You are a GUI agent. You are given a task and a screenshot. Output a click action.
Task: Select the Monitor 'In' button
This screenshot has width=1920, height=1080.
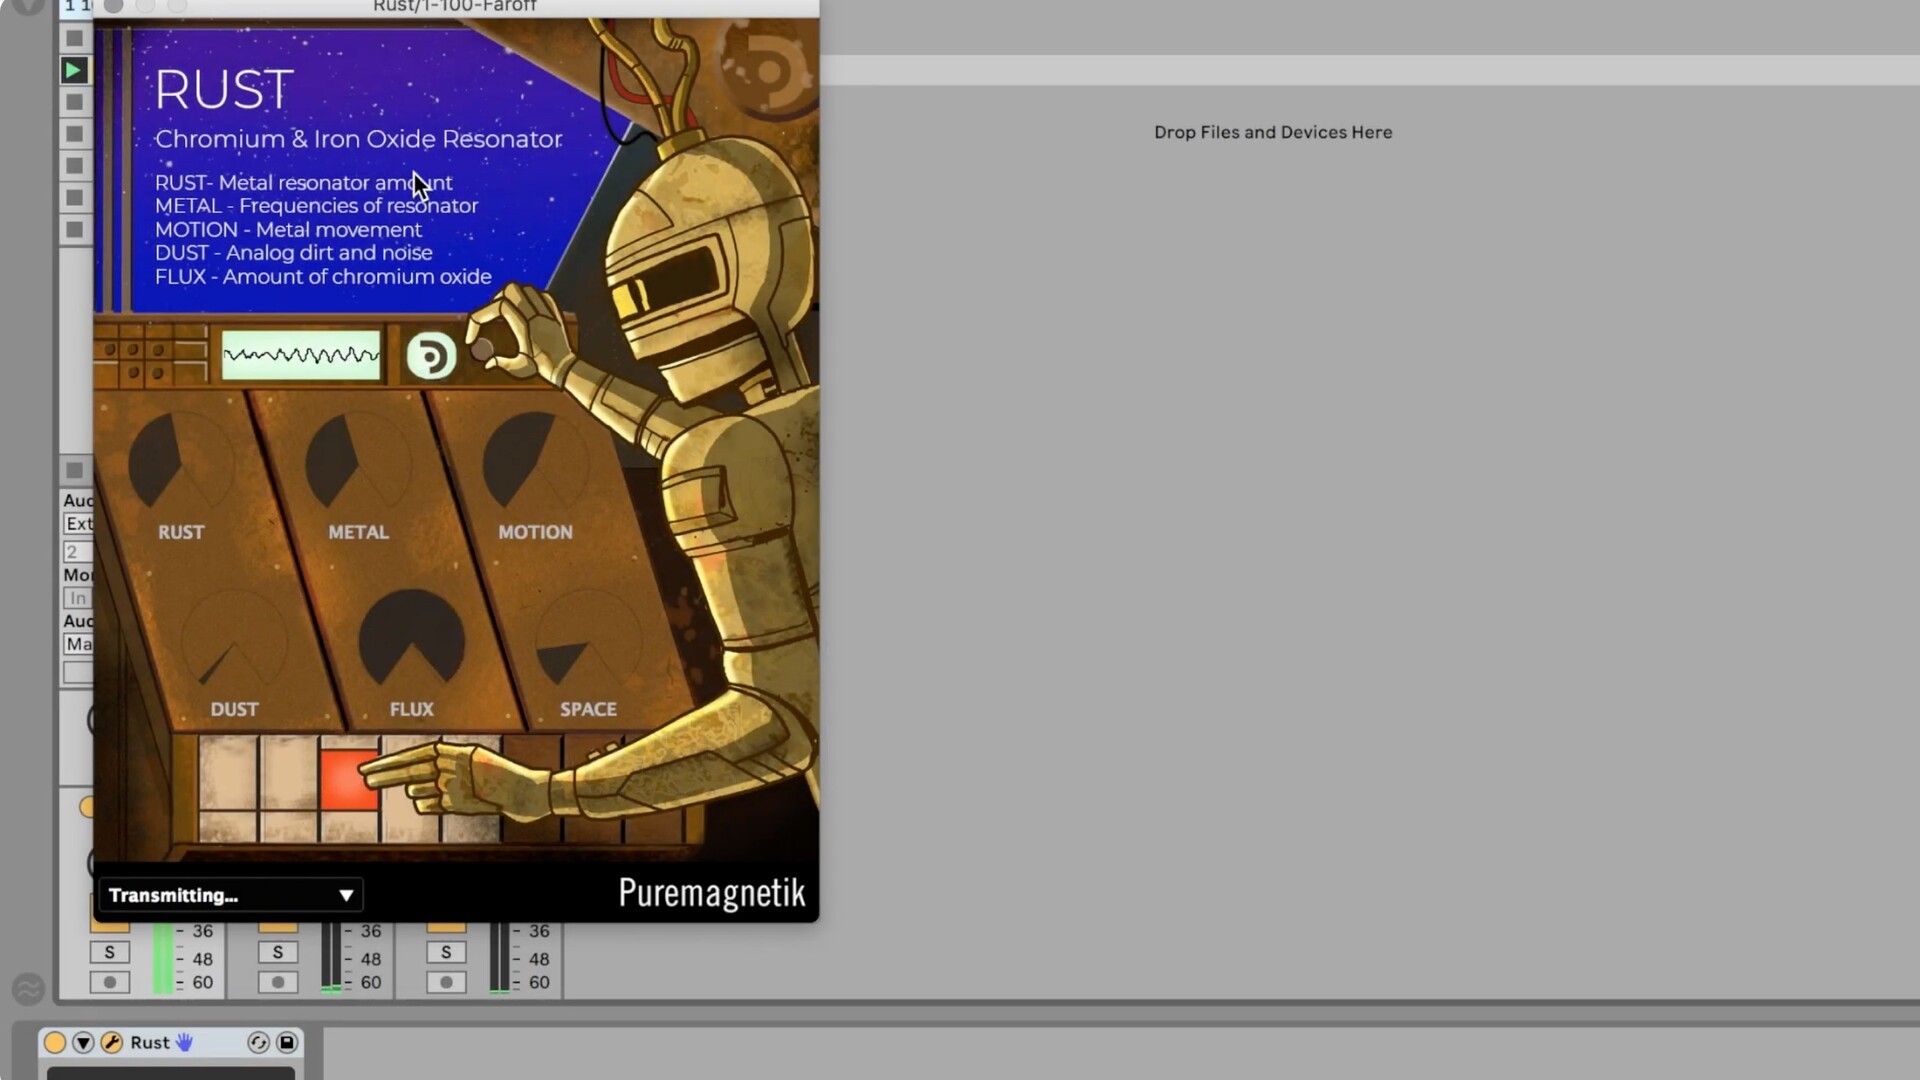(x=78, y=598)
